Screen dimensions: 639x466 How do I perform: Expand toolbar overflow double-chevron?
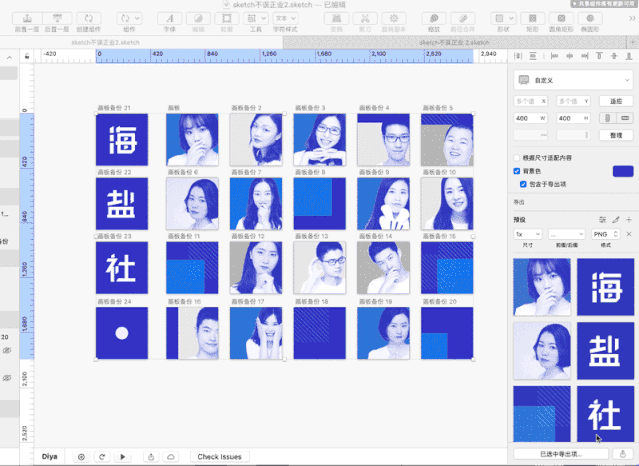632,18
